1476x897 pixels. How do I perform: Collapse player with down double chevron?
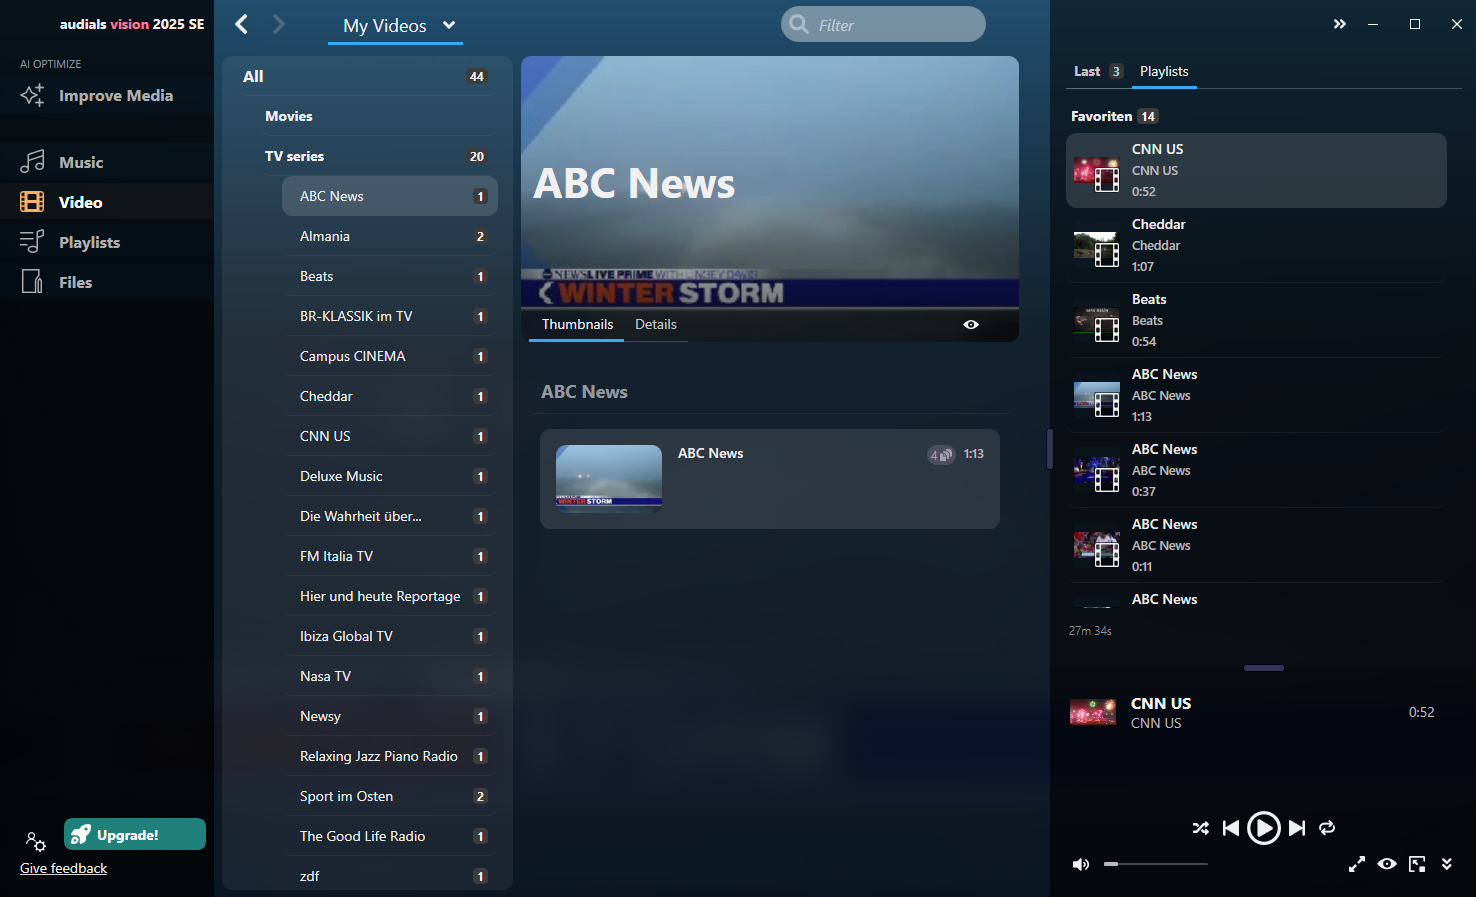click(1446, 864)
